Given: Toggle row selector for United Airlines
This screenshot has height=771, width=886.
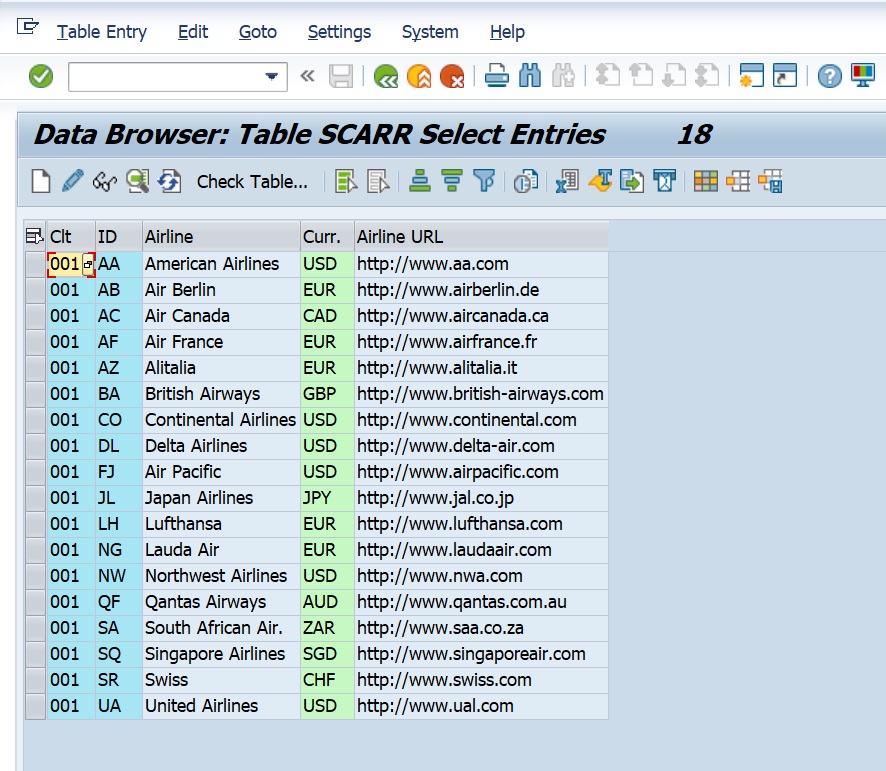Looking at the screenshot, I should coord(35,706).
